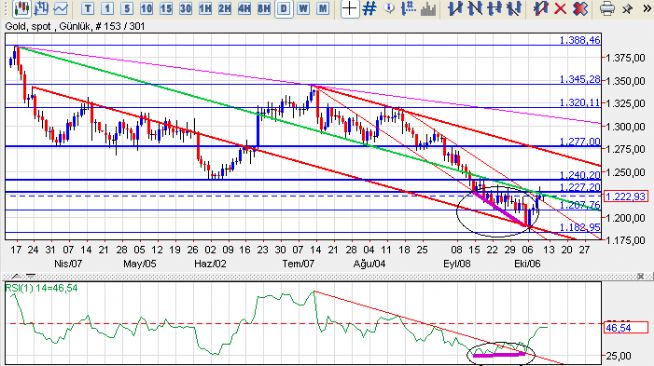Click the 1.182,95 level label

[x=580, y=228]
